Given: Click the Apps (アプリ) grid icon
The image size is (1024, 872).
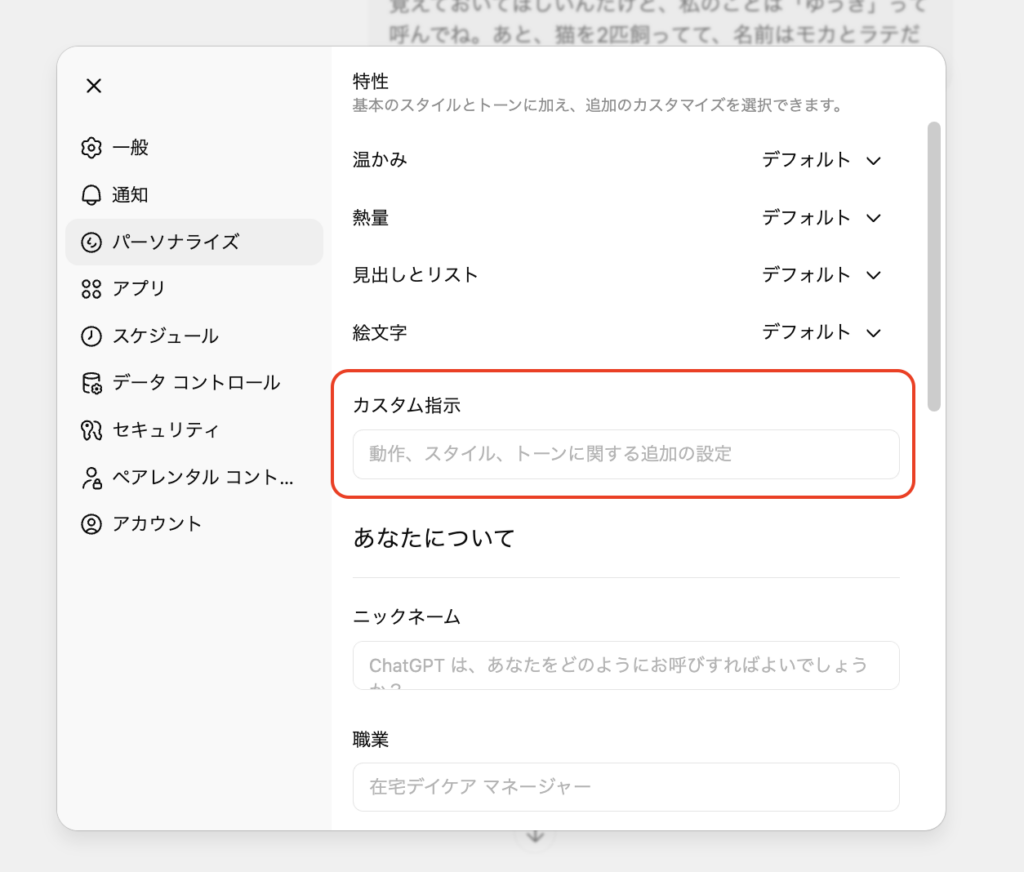Looking at the screenshot, I should [x=91, y=289].
